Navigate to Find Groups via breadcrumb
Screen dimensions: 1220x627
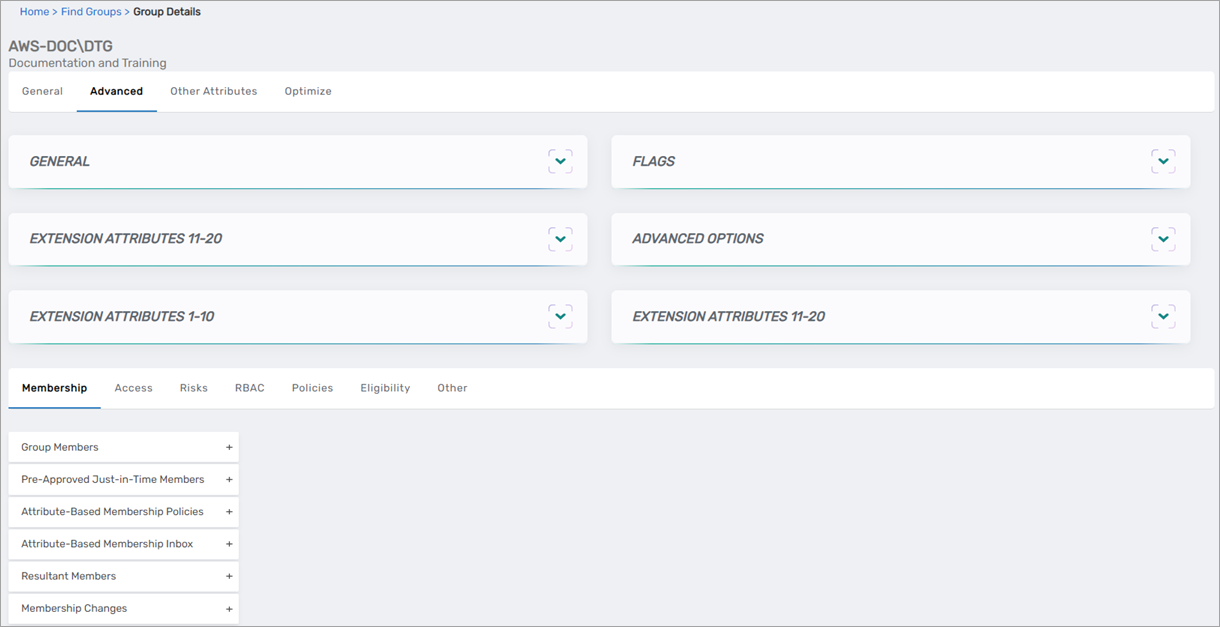point(90,11)
